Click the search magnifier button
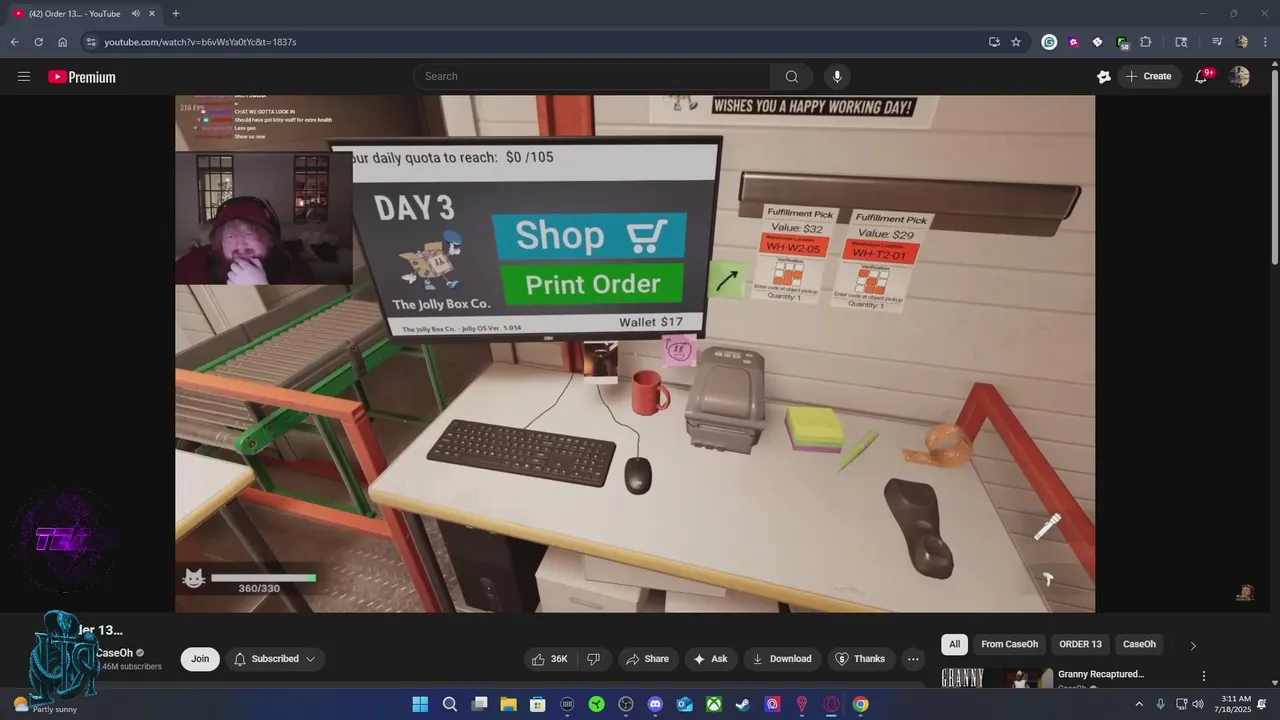The height and width of the screenshot is (720, 1280). coord(791,77)
